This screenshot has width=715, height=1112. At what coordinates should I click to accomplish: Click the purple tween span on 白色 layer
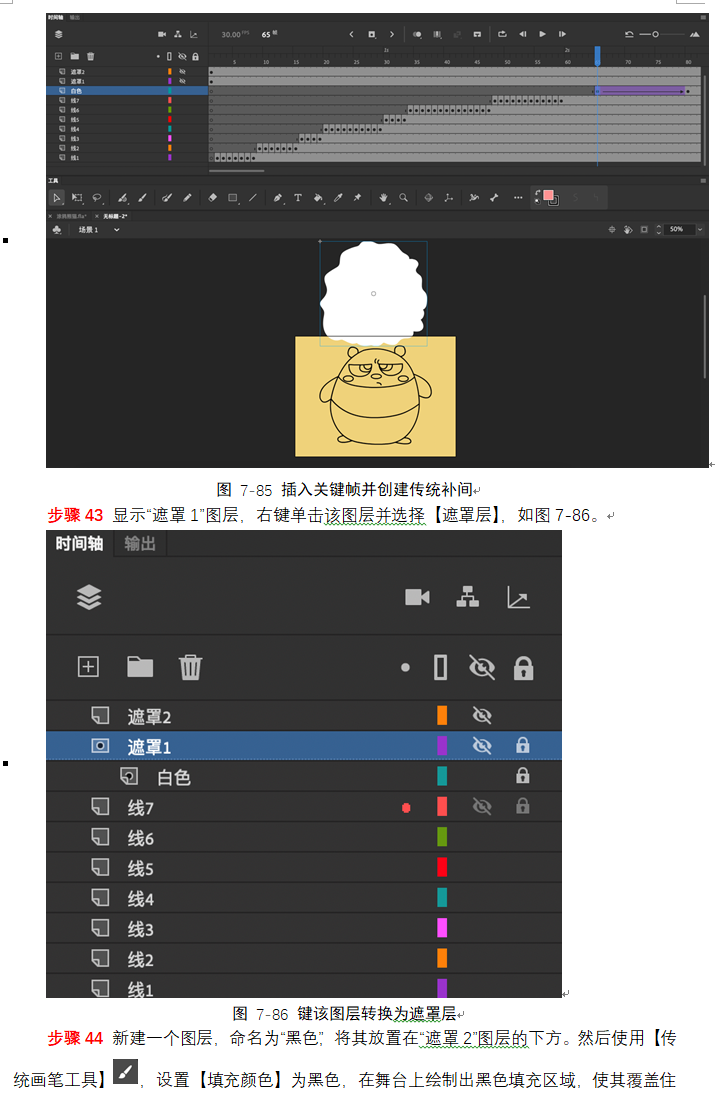(641, 91)
